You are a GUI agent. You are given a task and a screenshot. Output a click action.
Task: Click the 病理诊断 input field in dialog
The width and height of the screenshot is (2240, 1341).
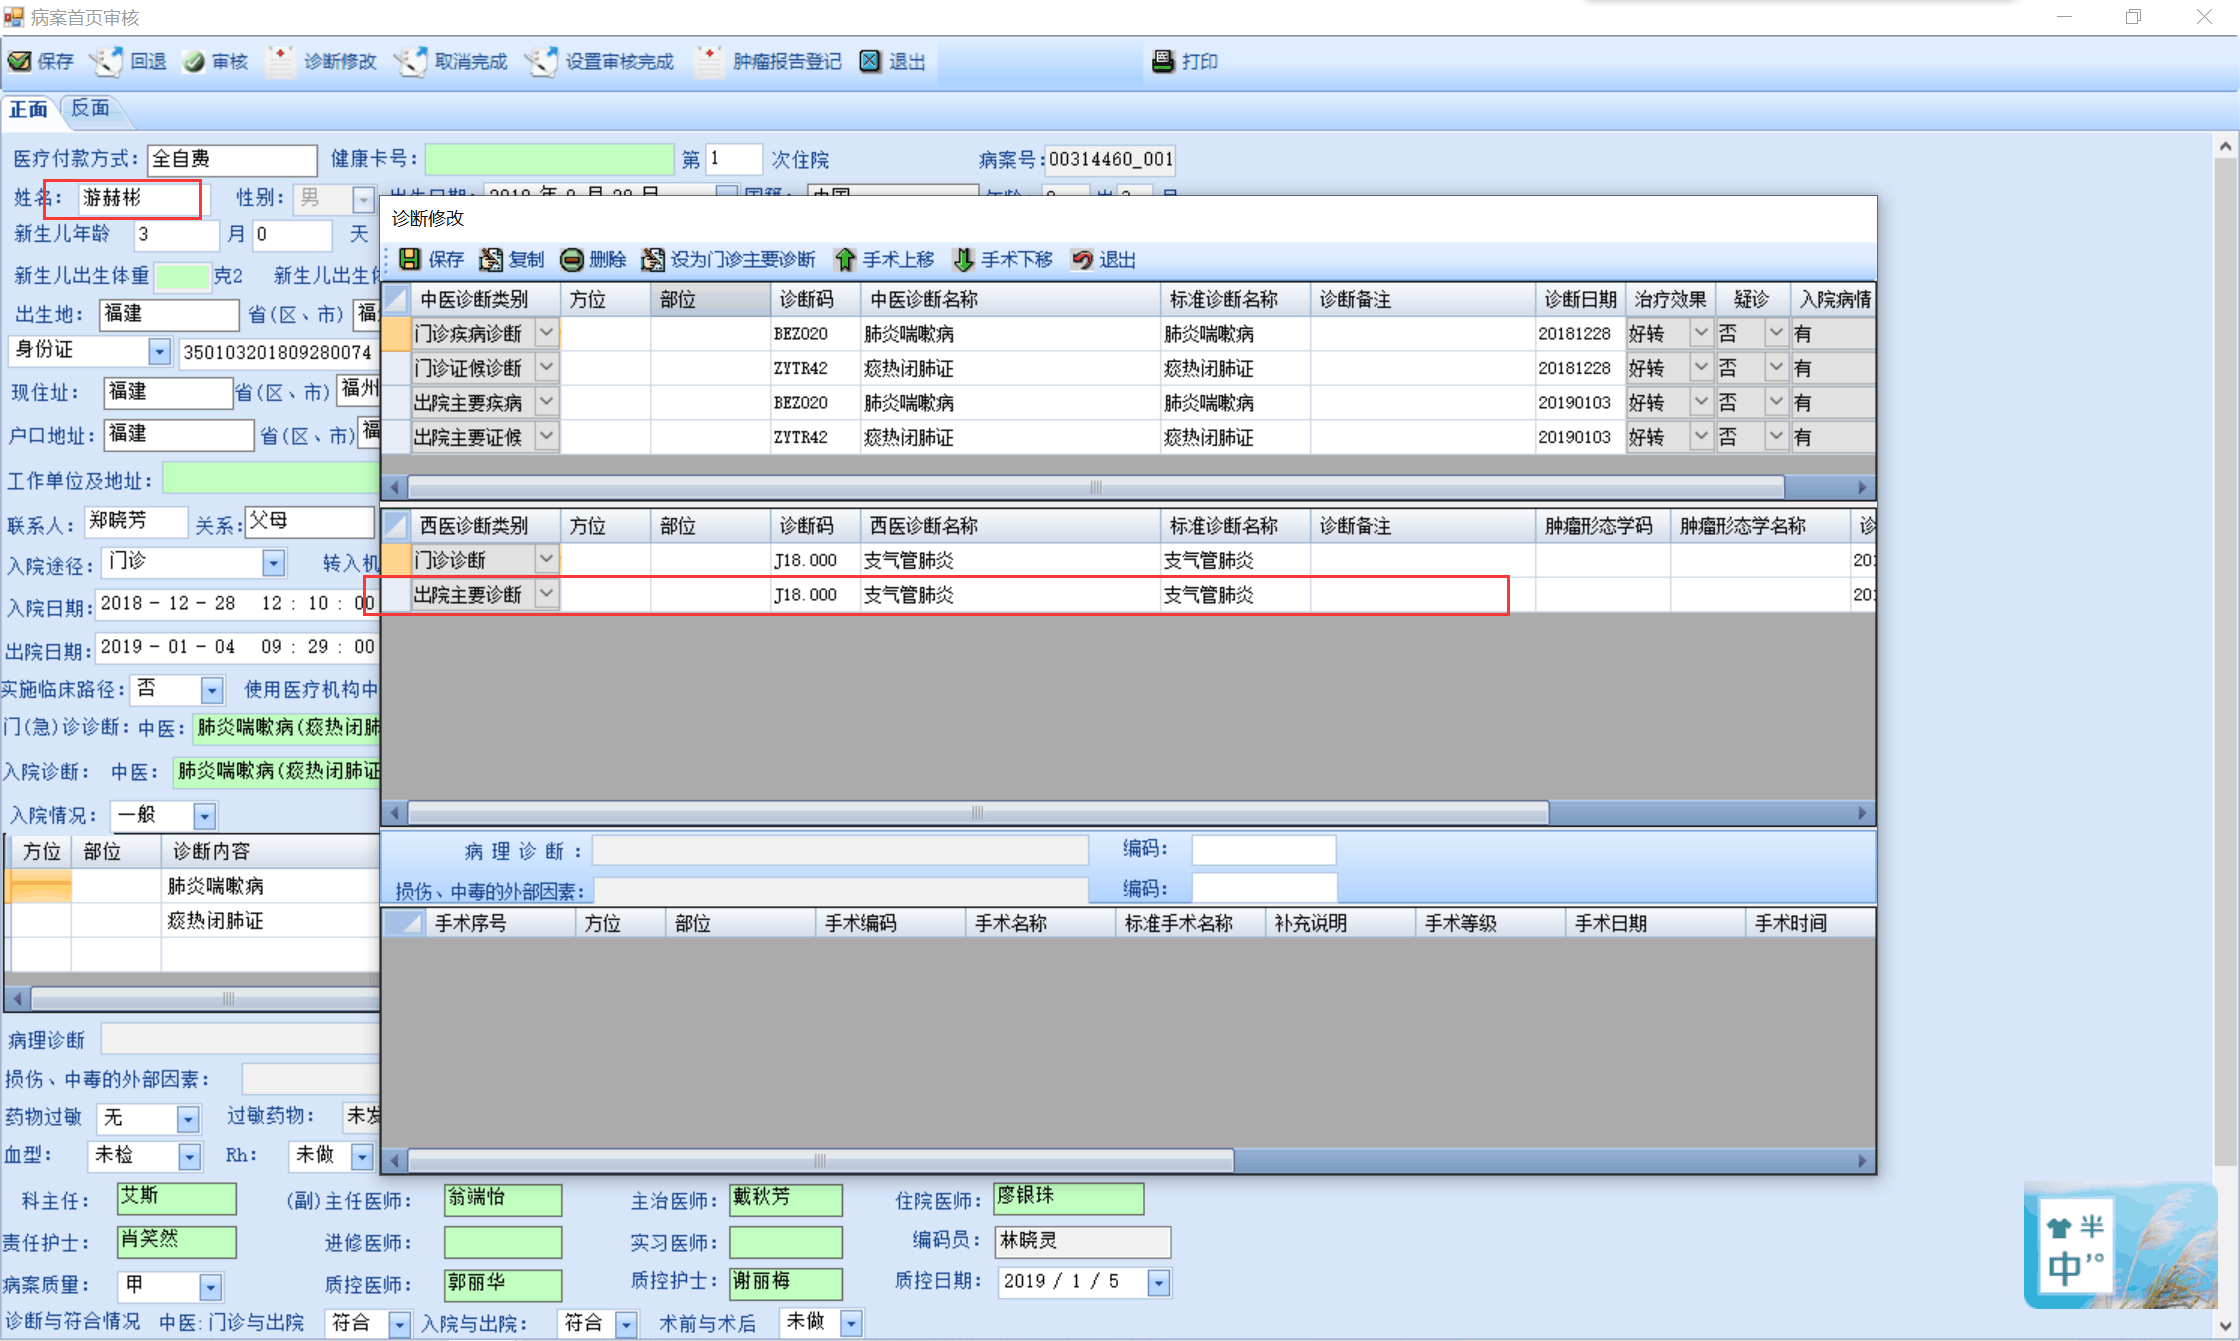point(839,851)
